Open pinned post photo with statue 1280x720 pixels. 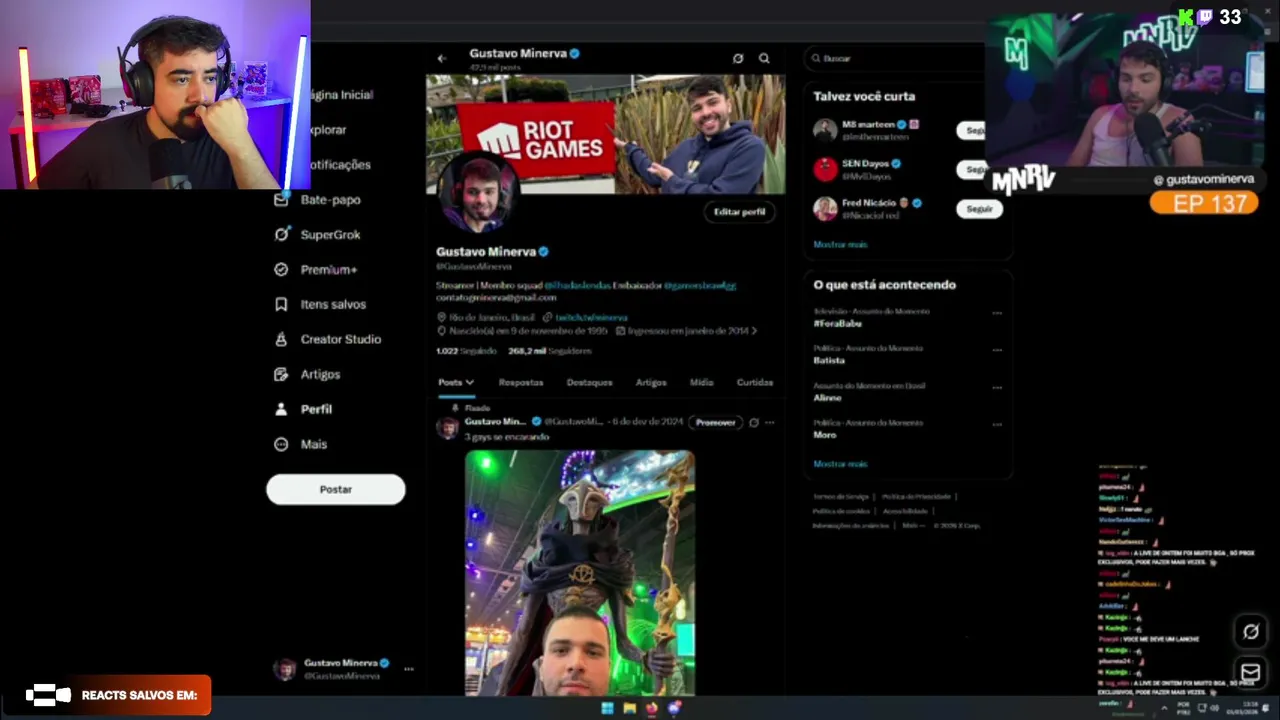click(x=580, y=573)
